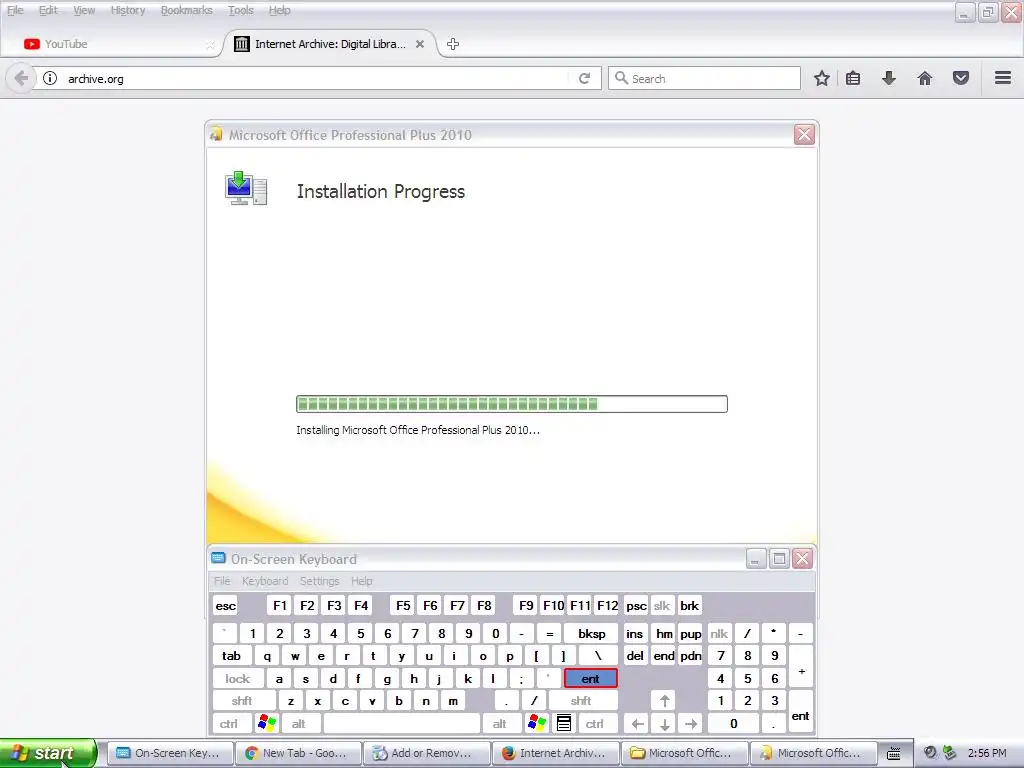Click the left arrow key

pyautogui.click(x=637, y=724)
